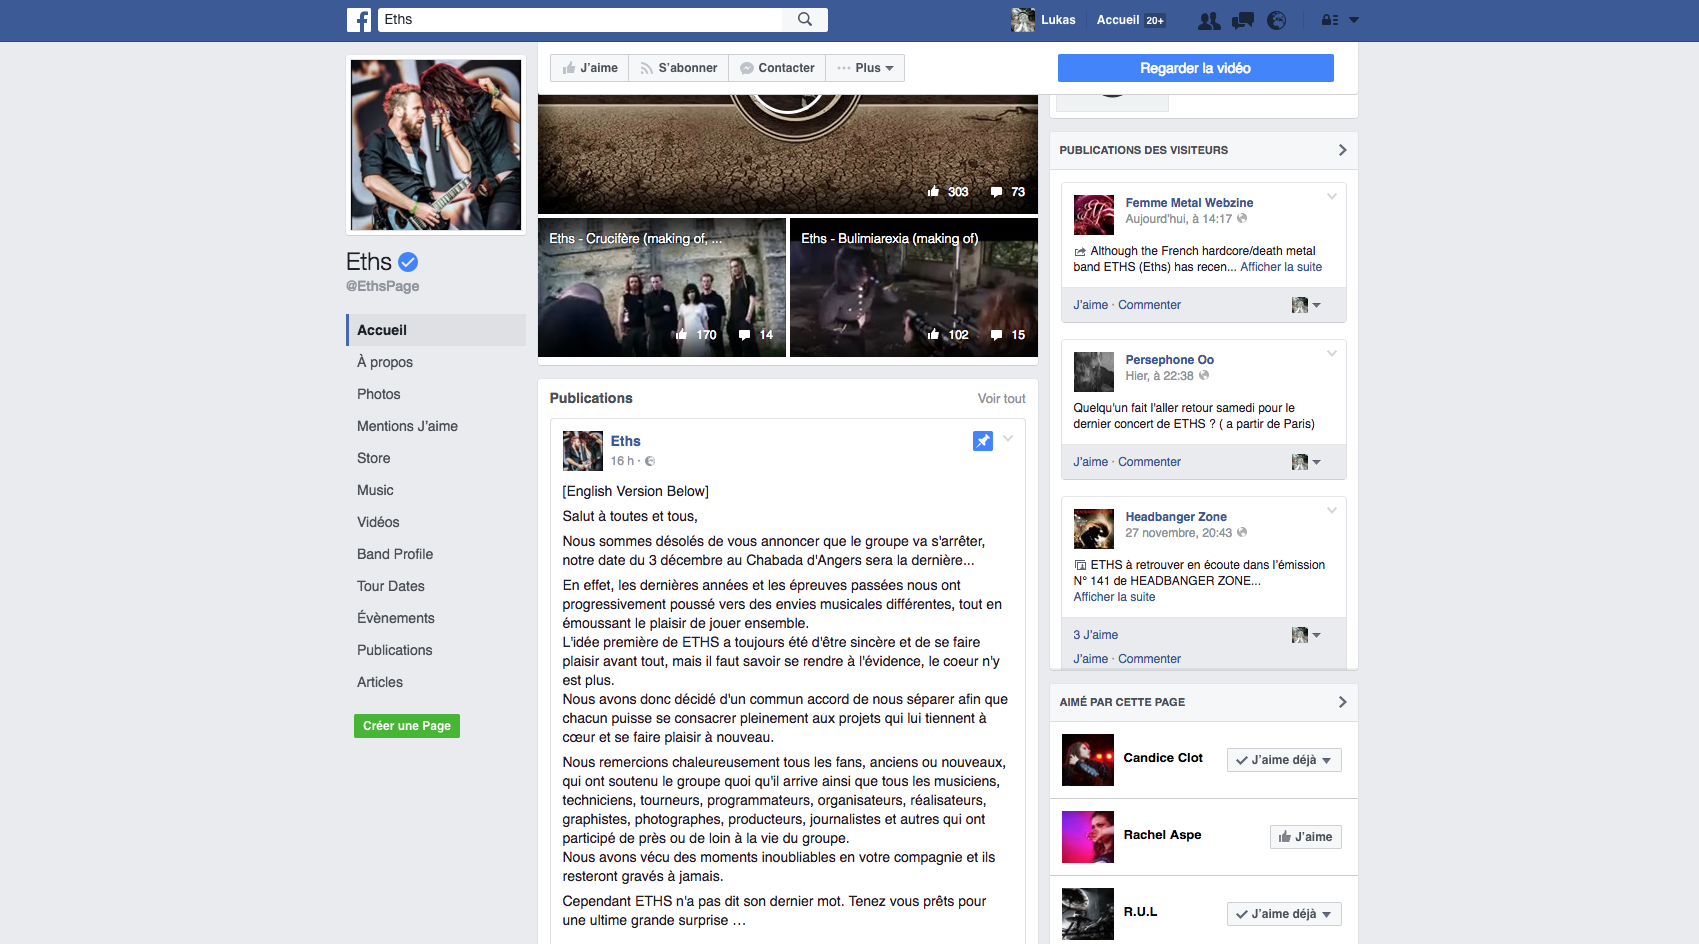Like Rachel Aspe page with J'aime

[1306, 837]
